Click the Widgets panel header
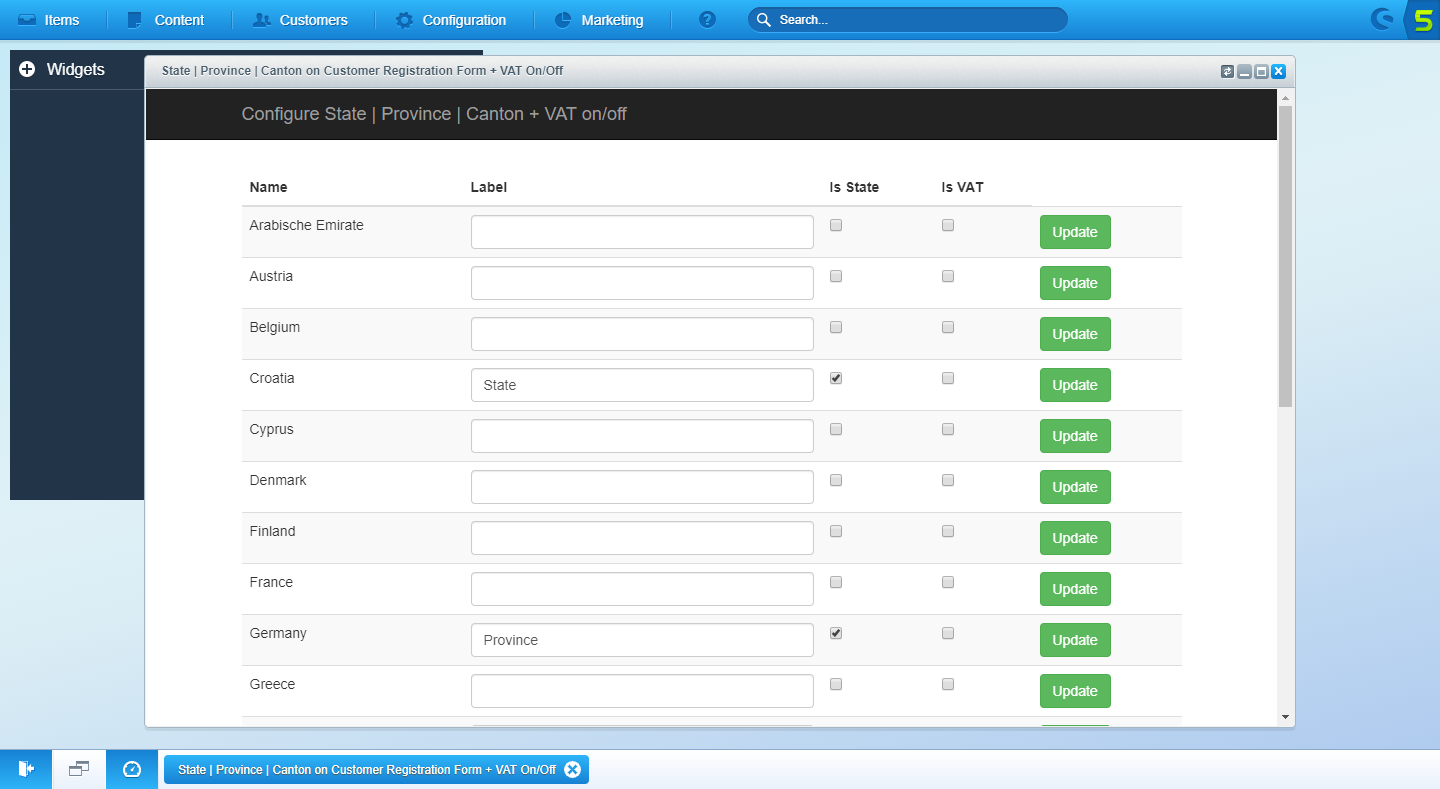Viewport: 1440px width, 789px height. pyautogui.click(x=76, y=70)
